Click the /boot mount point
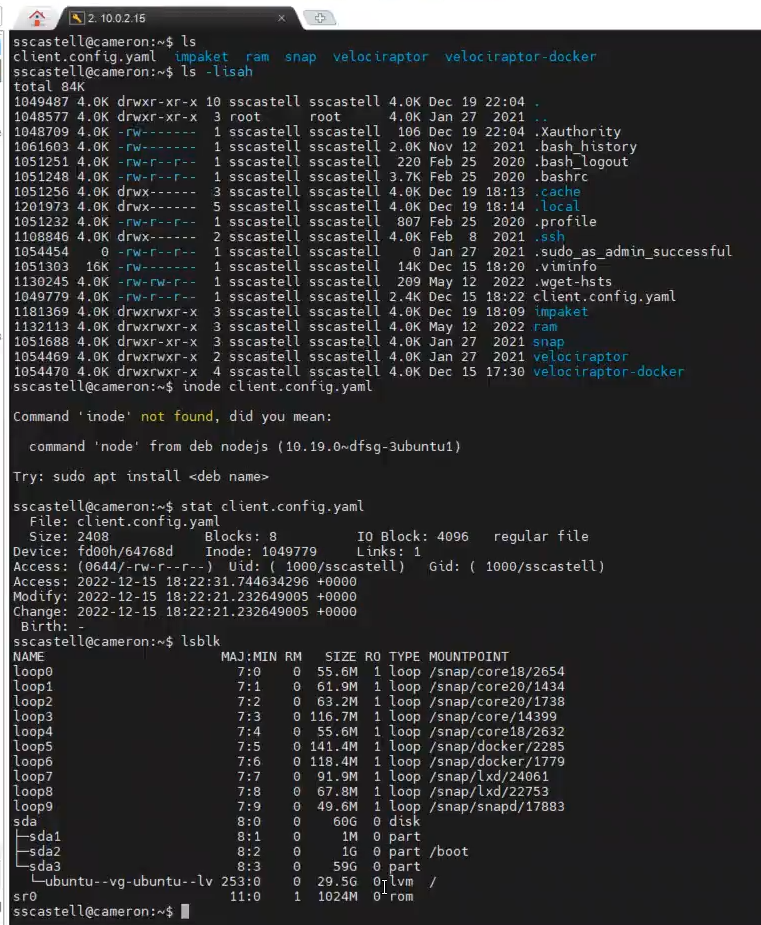761x925 pixels. pyautogui.click(x=448, y=852)
